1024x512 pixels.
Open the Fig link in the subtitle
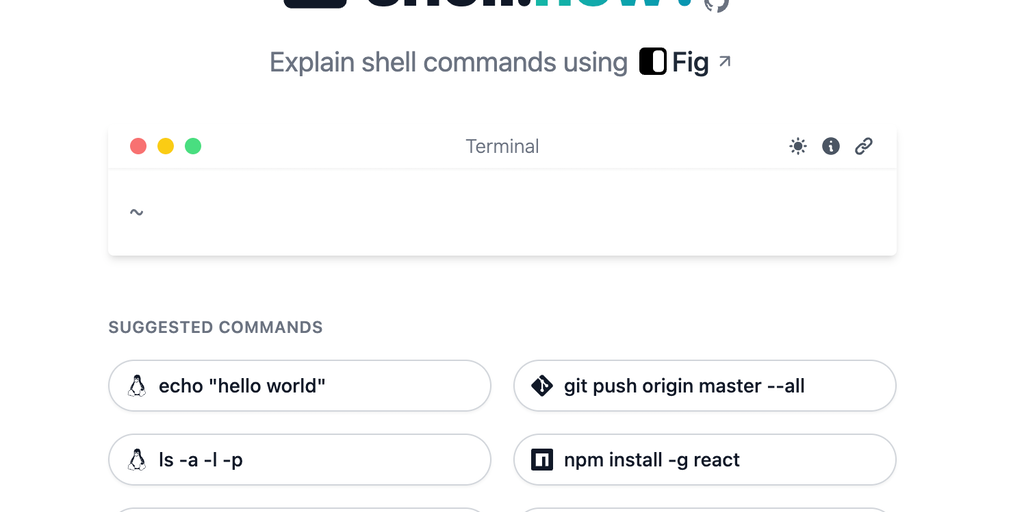click(690, 62)
